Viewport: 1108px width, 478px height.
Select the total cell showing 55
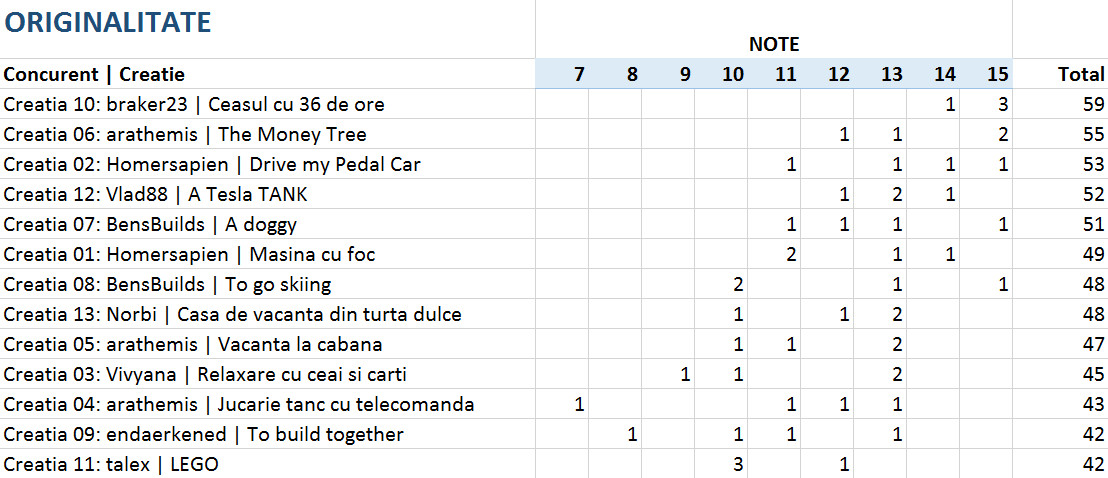pyautogui.click(x=1092, y=134)
